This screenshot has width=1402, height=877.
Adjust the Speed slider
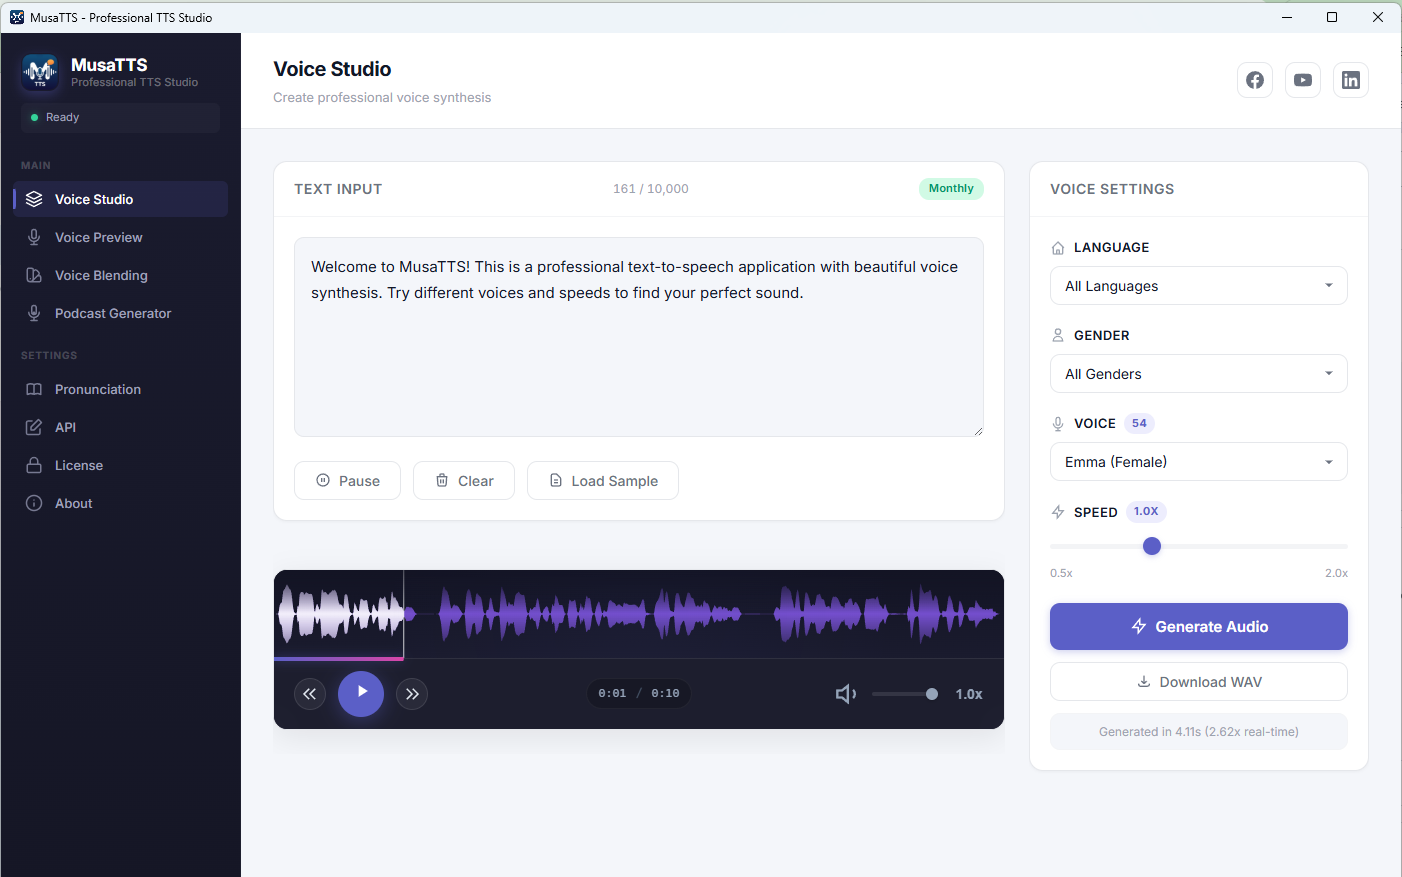point(1151,546)
